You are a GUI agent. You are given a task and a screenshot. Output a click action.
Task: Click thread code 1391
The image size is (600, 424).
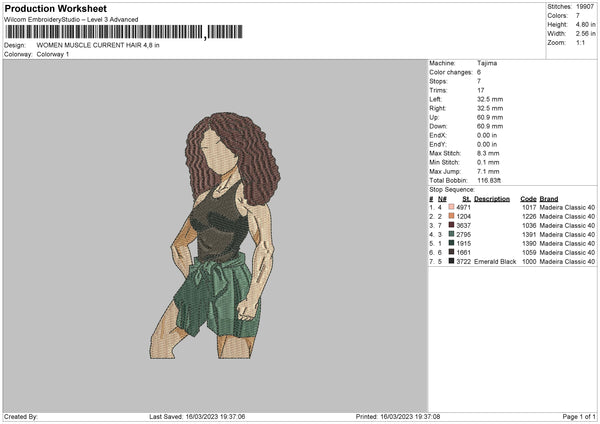(529, 235)
